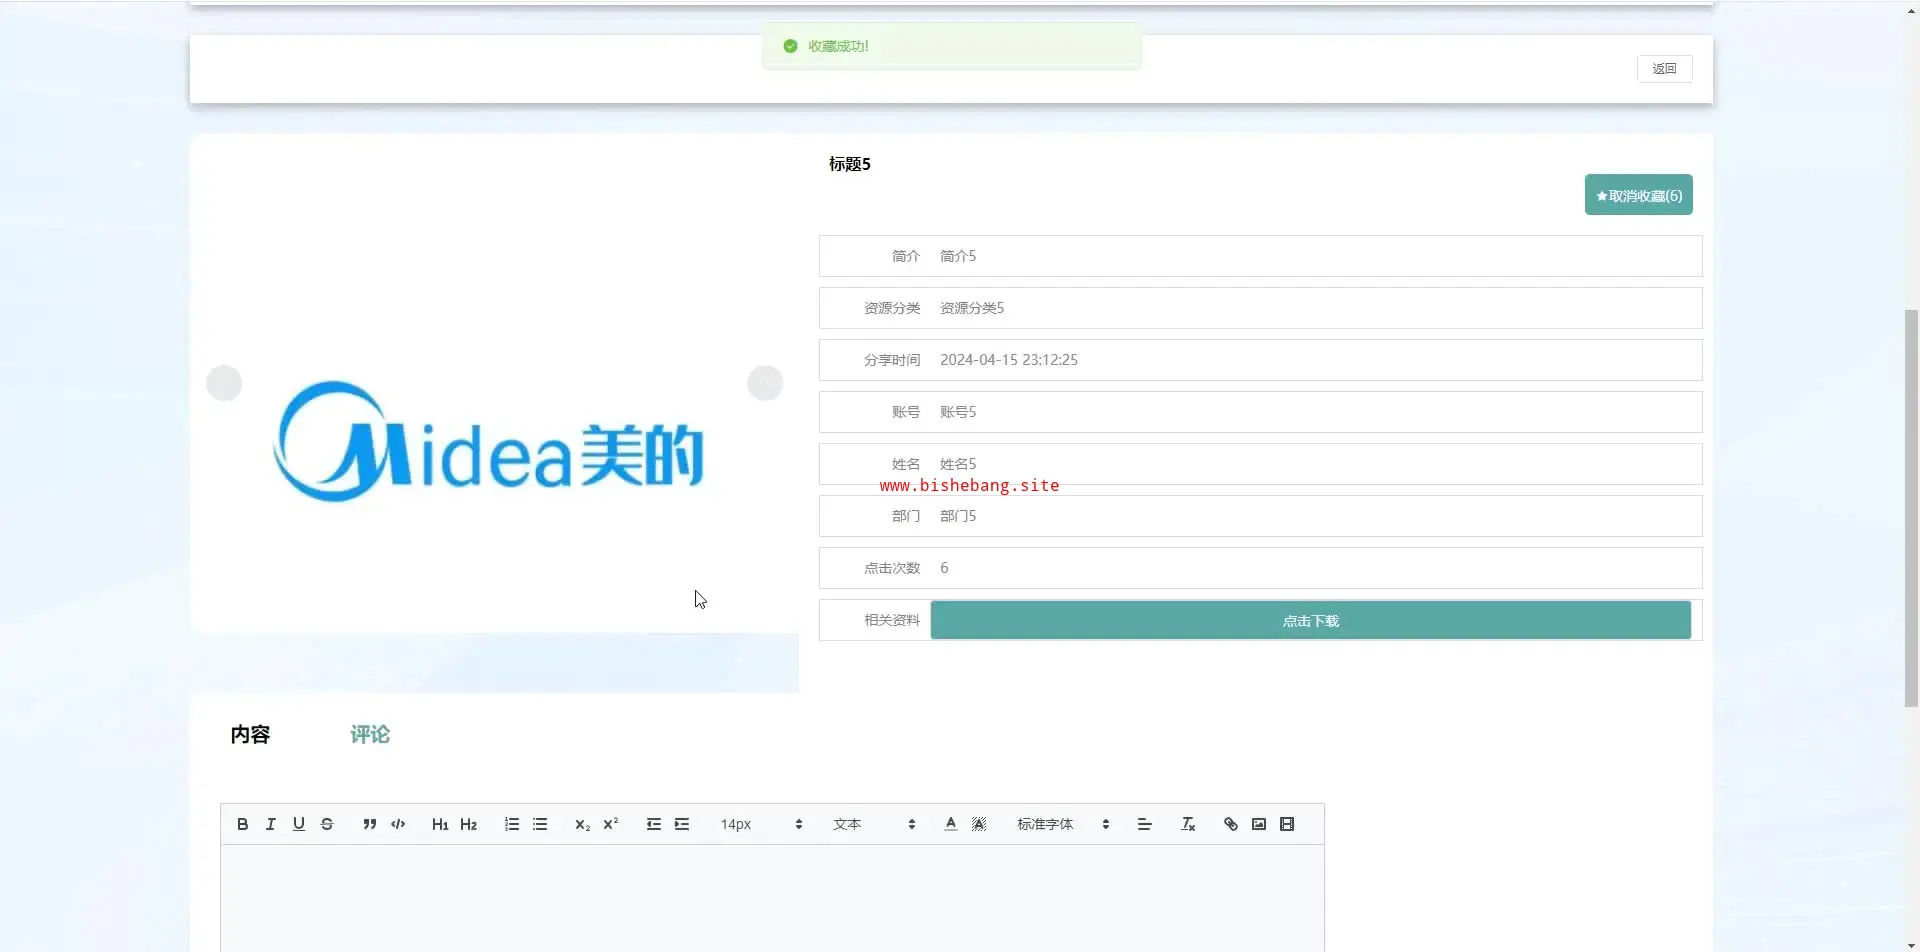Click the share time 2024-04-15 23:12:25
The image size is (1920, 952).
(x=1009, y=360)
